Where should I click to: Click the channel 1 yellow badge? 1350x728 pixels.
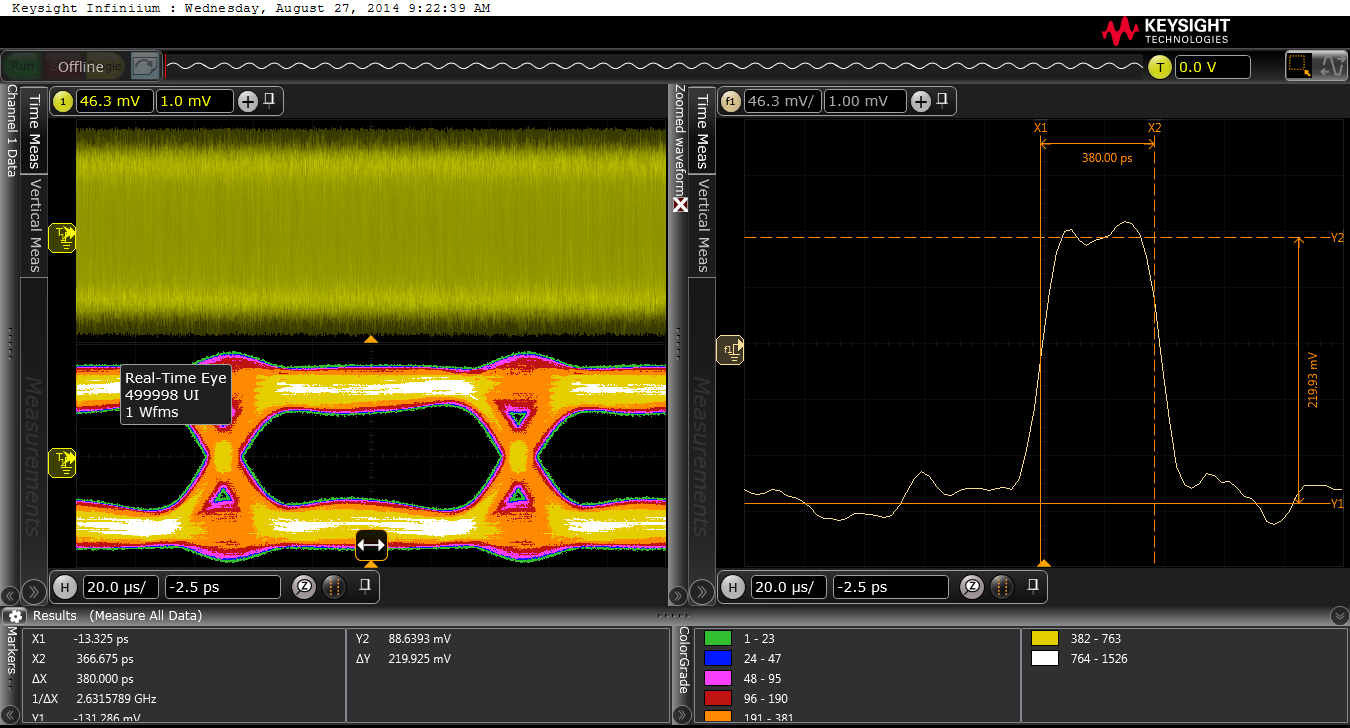[x=63, y=101]
